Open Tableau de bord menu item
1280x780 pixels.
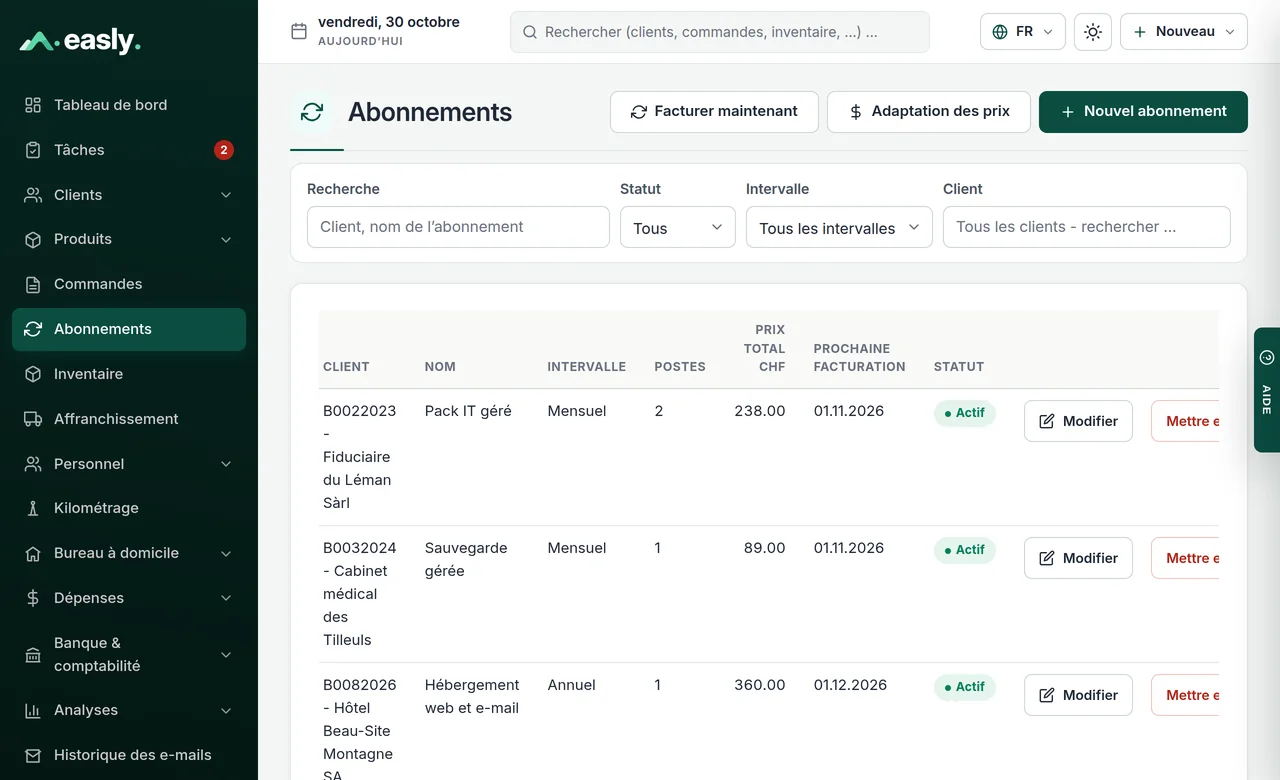(x=129, y=105)
